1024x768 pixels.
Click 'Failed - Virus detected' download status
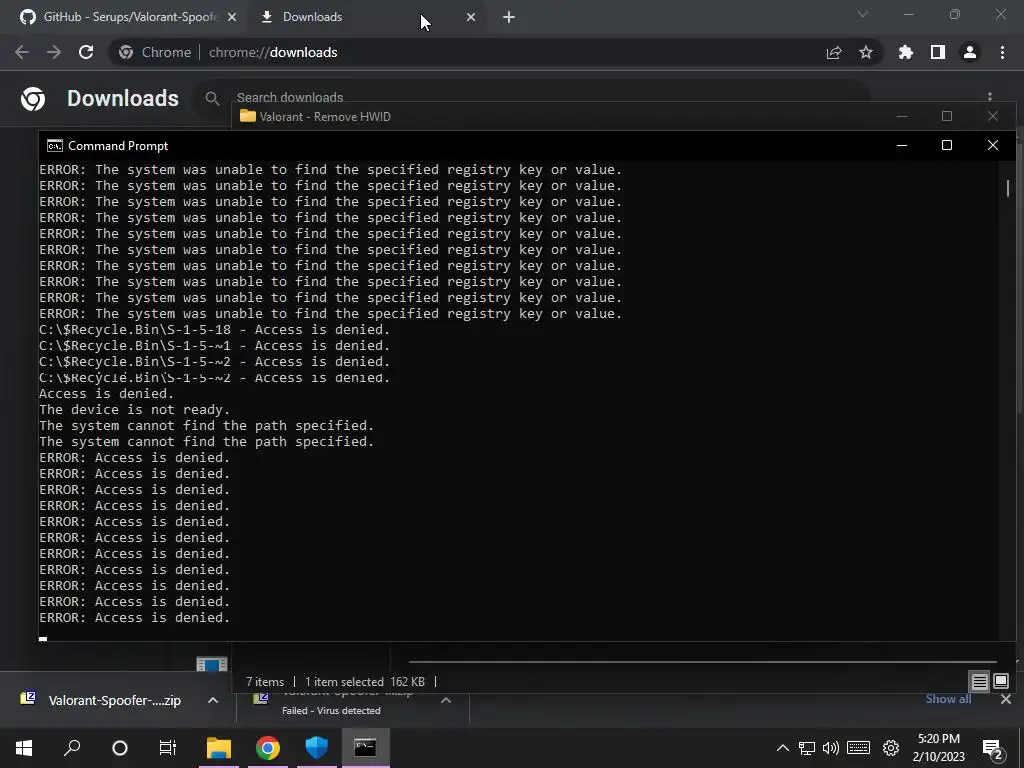pos(331,711)
